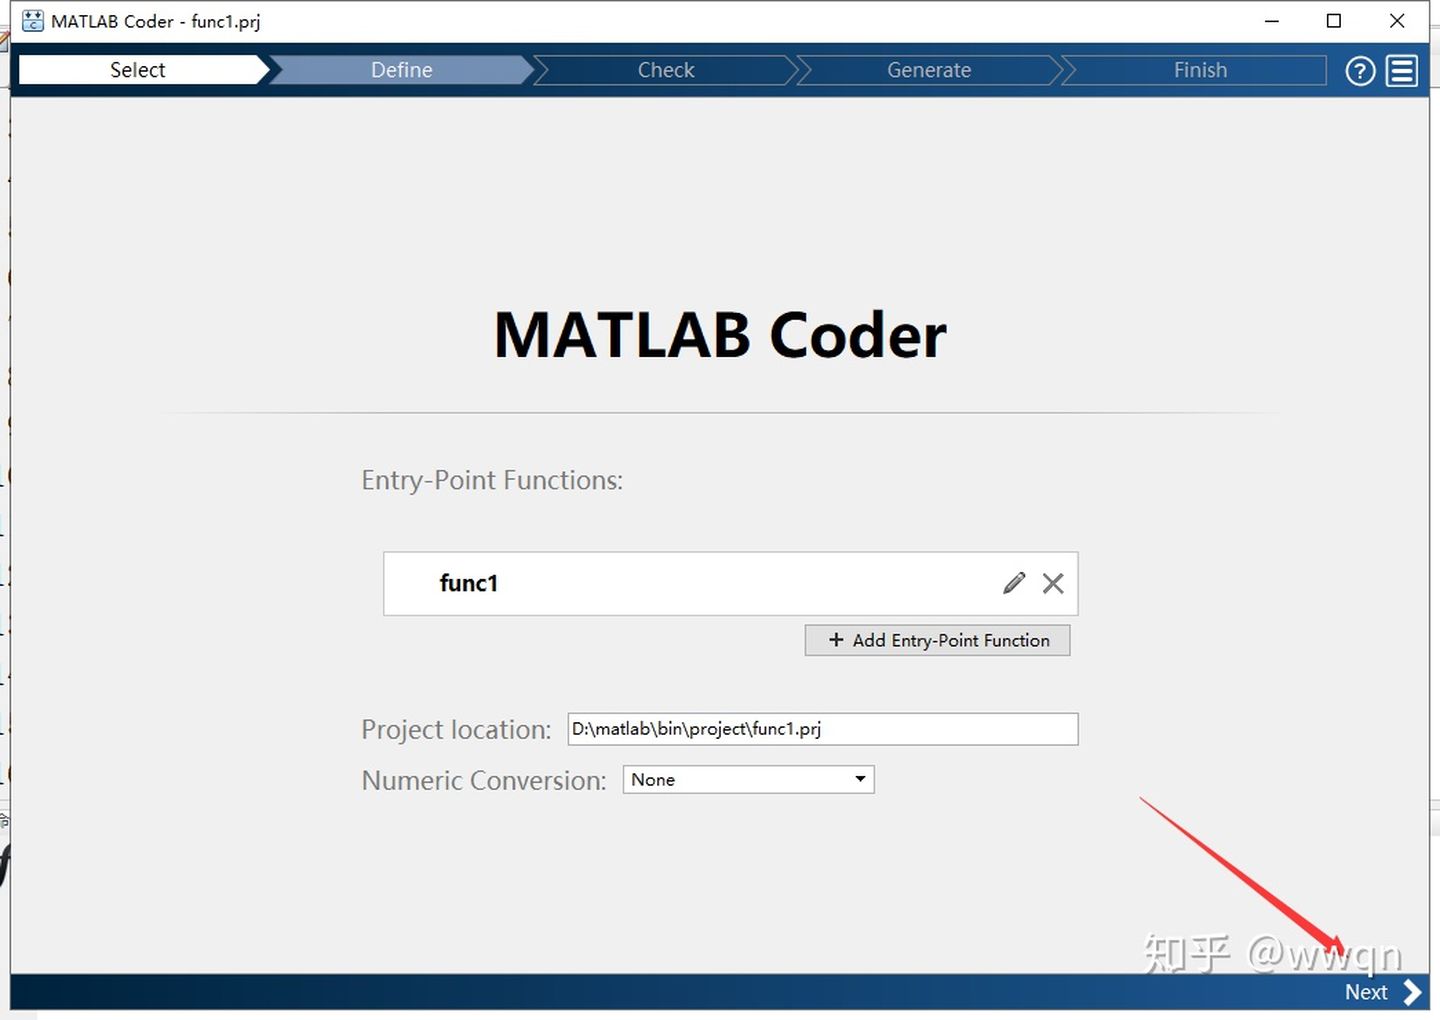Edit func1 with the pencil icon
The image size is (1440, 1020).
tap(1014, 583)
